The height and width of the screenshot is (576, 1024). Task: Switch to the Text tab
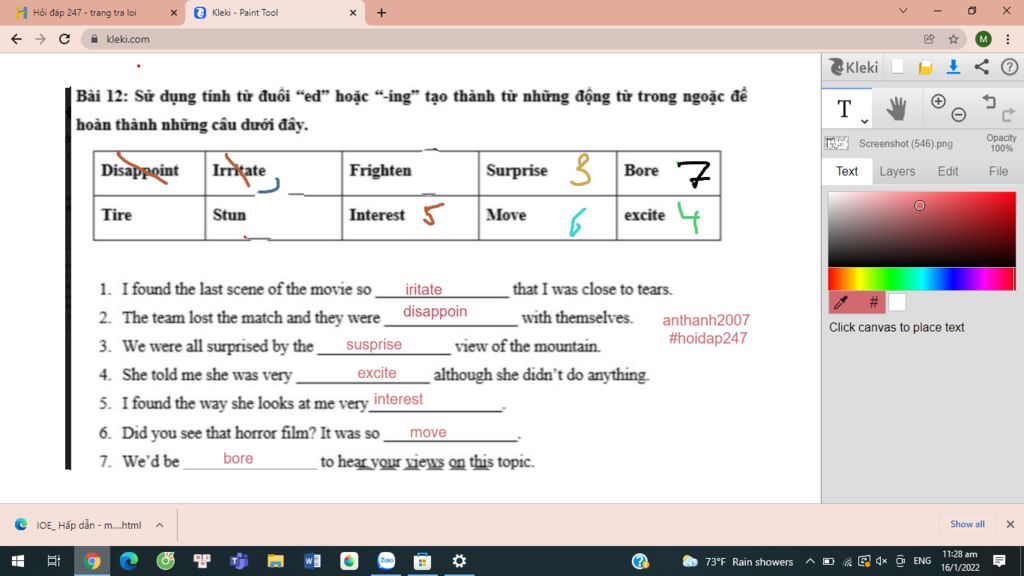click(846, 171)
